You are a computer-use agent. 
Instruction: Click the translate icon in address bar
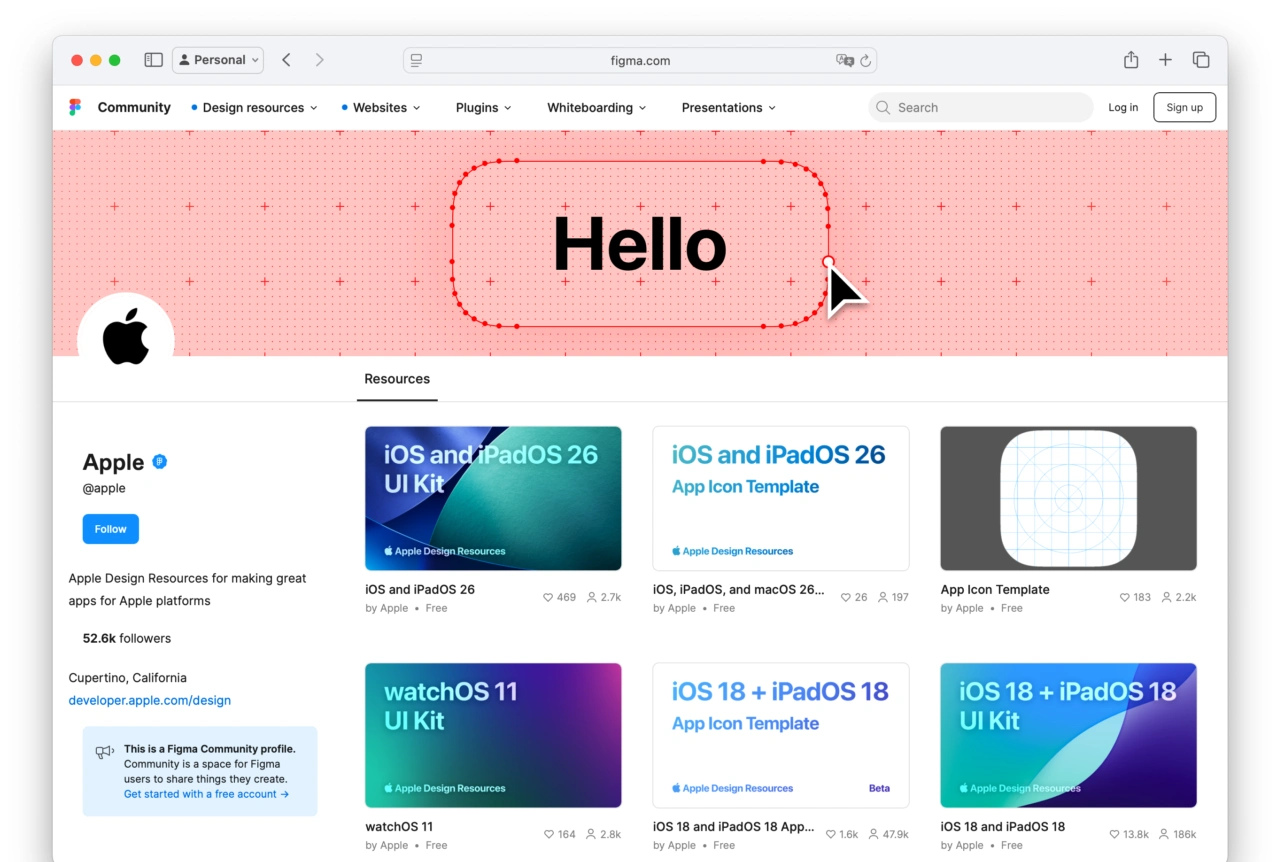pyautogui.click(x=845, y=61)
